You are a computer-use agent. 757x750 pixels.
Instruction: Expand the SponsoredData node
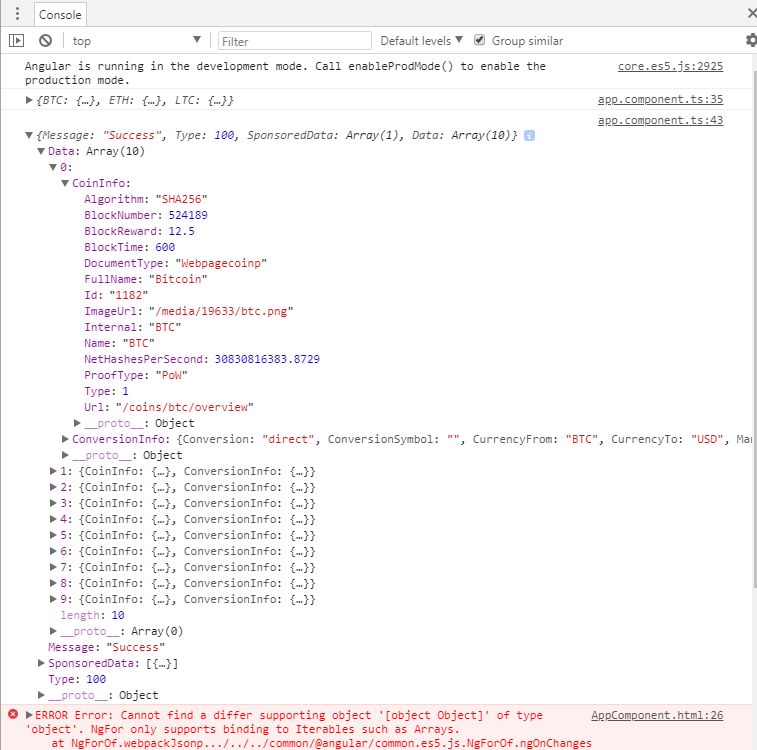pos(42,663)
